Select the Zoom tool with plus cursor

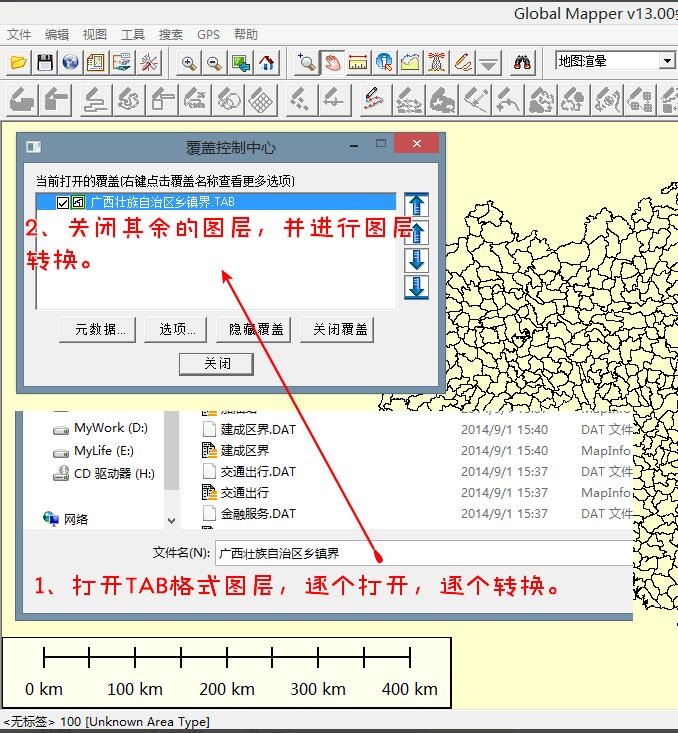[307, 62]
